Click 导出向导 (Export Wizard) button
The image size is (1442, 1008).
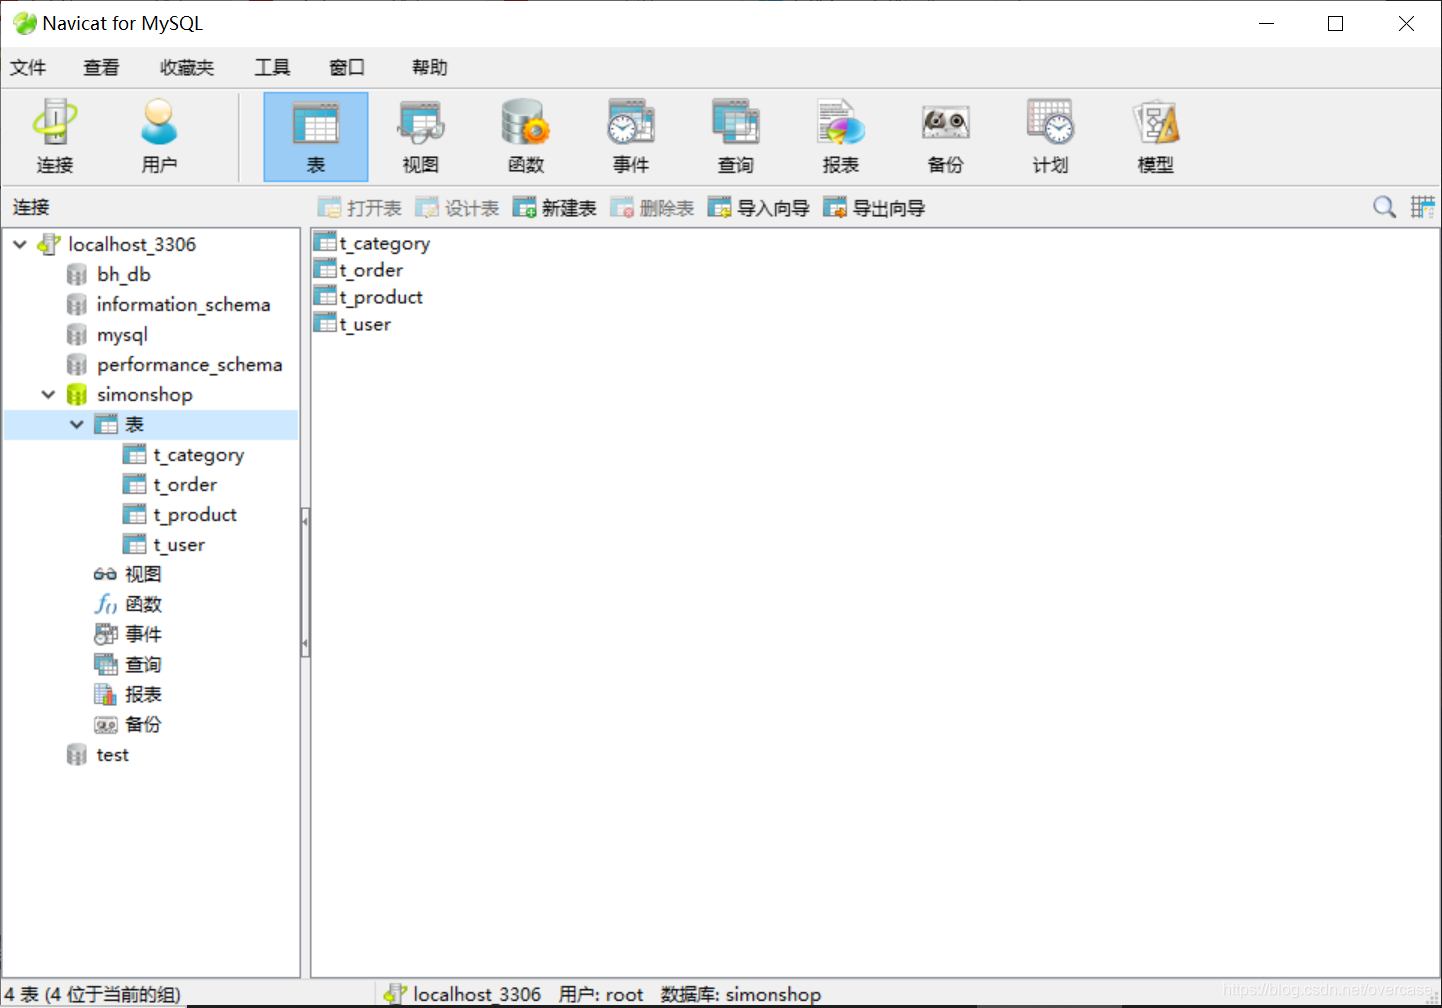(x=874, y=208)
